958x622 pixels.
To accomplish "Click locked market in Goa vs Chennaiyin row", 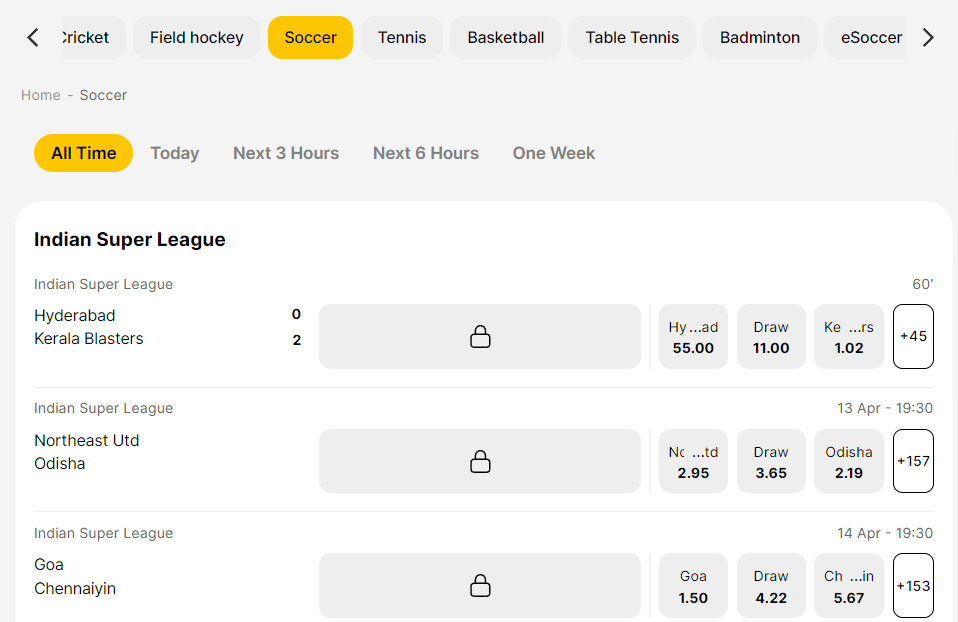I will pos(480,585).
